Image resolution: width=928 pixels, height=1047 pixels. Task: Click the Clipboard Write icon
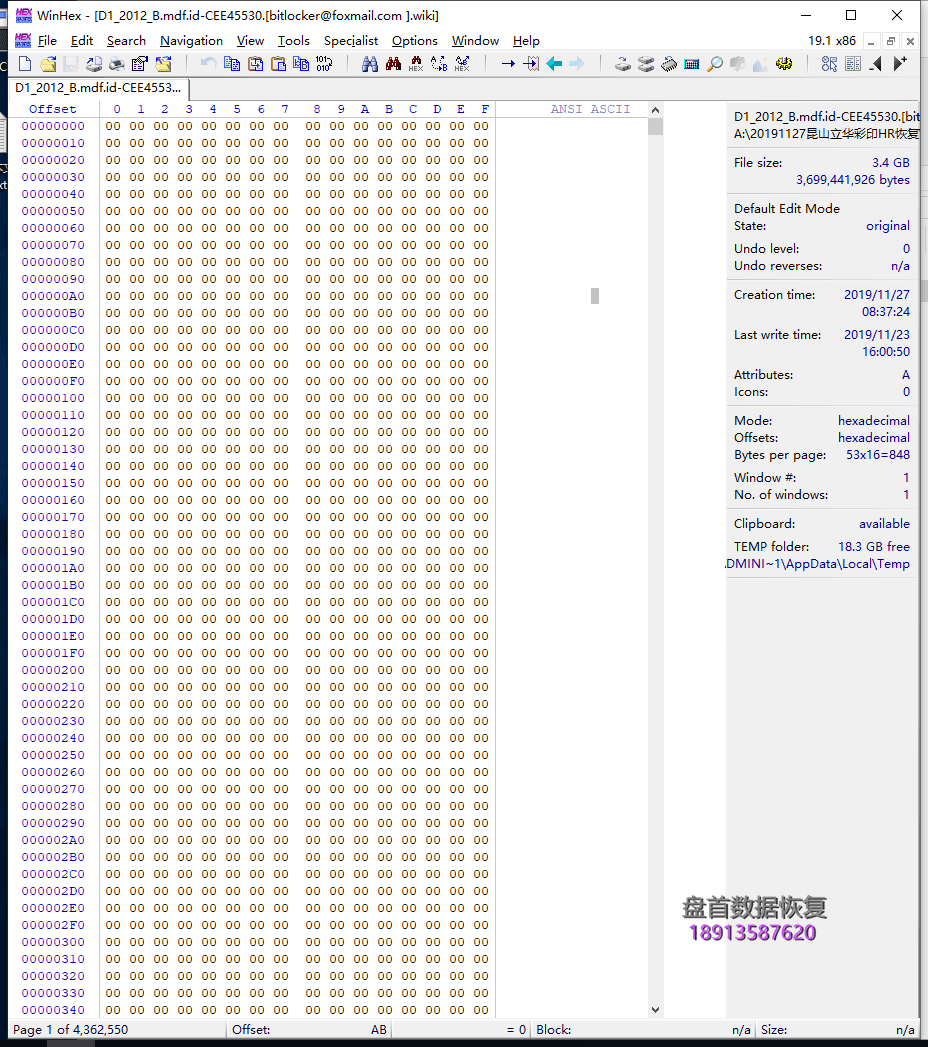255,64
